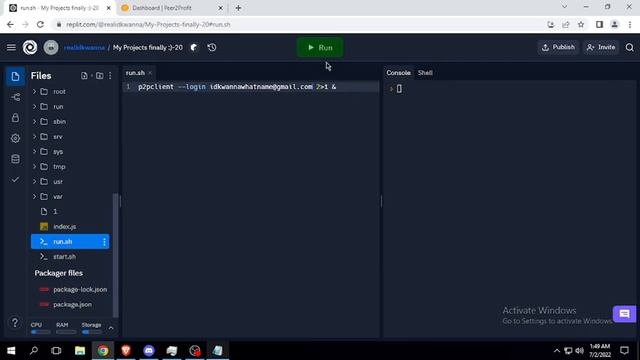Open the Replit hamburger menu

pyautogui.click(x=11, y=47)
